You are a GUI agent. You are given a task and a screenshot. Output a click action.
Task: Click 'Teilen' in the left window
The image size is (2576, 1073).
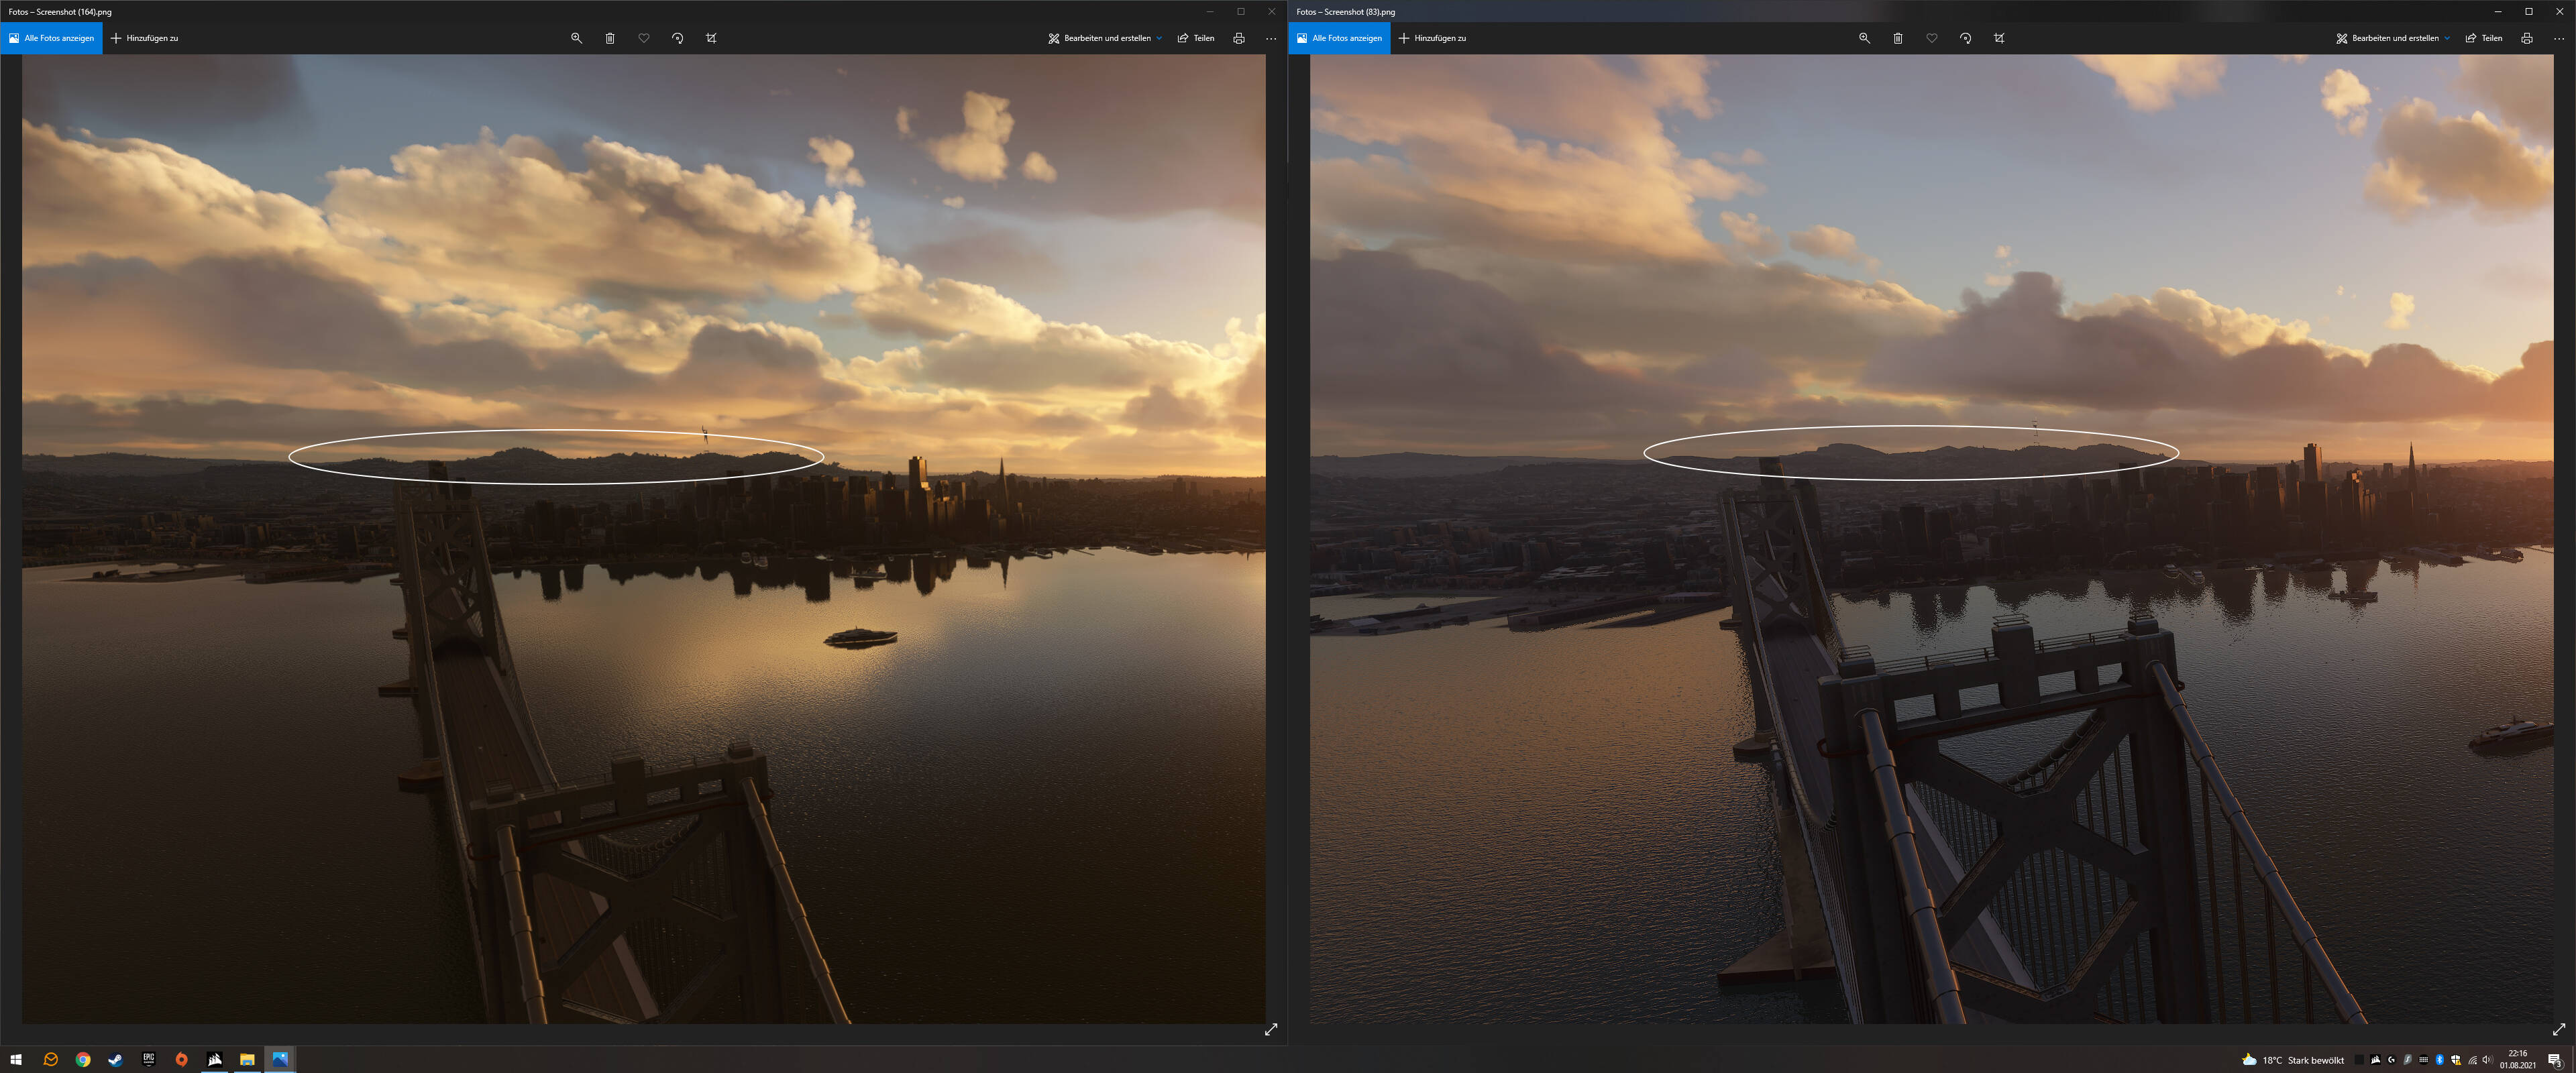1196,38
